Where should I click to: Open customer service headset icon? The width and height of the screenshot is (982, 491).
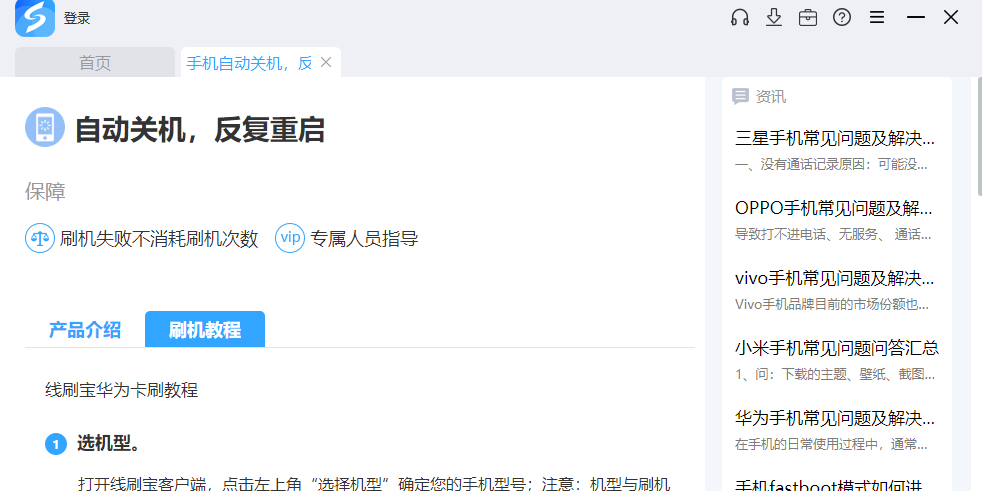tap(740, 18)
